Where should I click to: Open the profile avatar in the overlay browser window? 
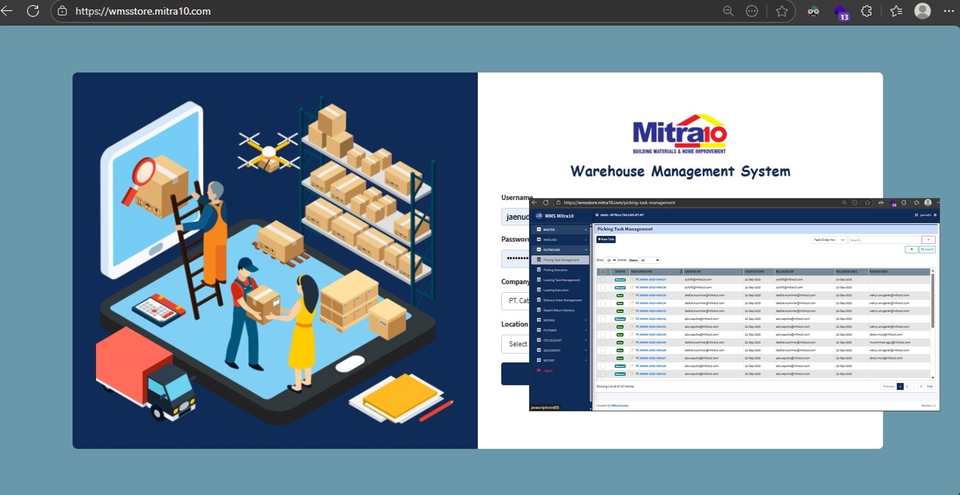click(x=928, y=202)
